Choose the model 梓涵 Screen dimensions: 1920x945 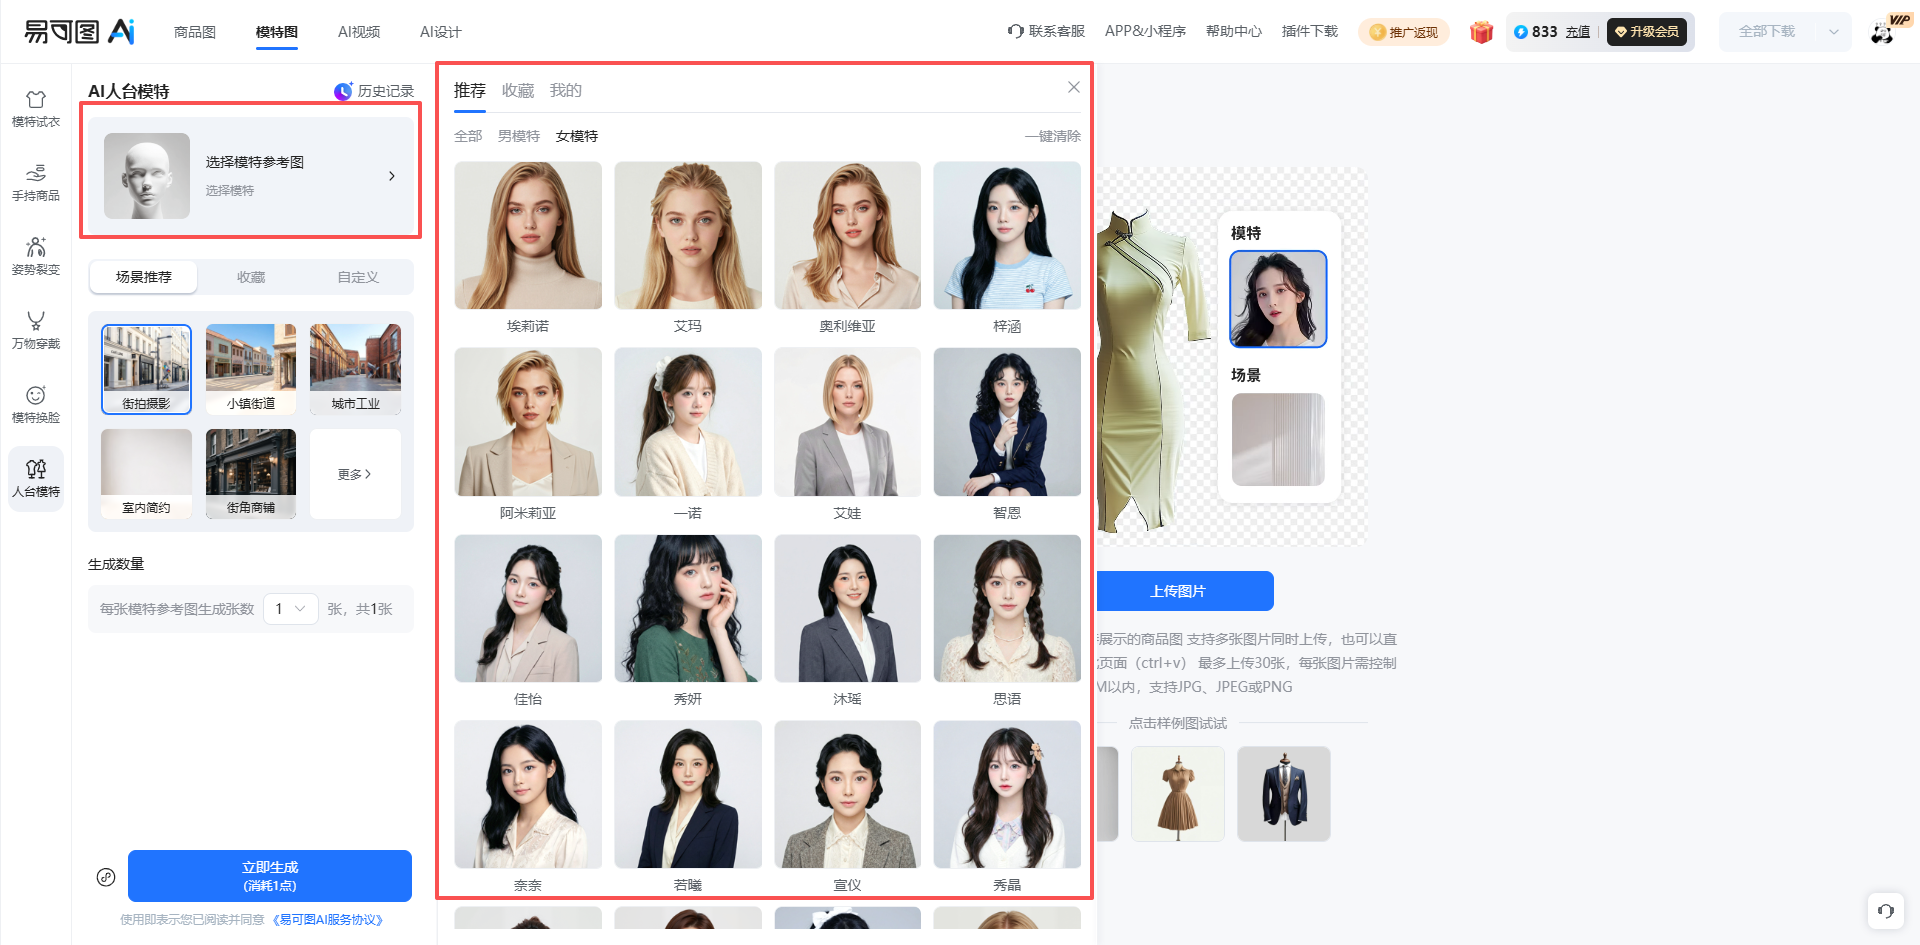(1007, 236)
